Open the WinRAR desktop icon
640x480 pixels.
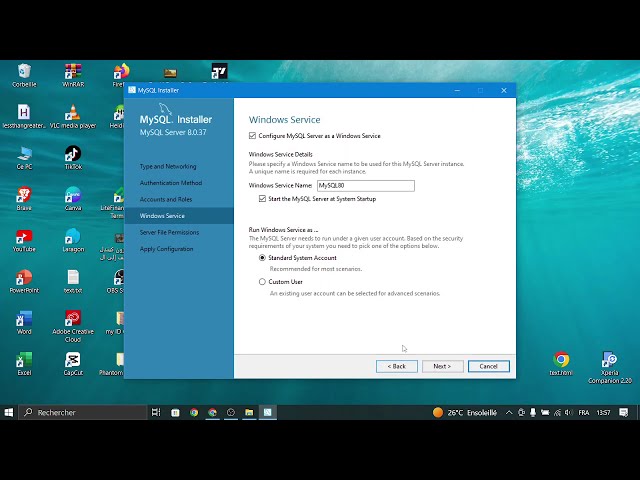click(73, 75)
